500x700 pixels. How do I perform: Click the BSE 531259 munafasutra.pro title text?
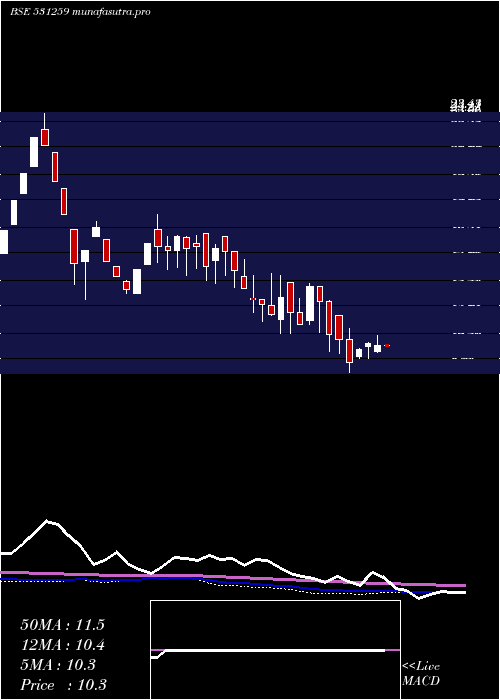point(80,12)
